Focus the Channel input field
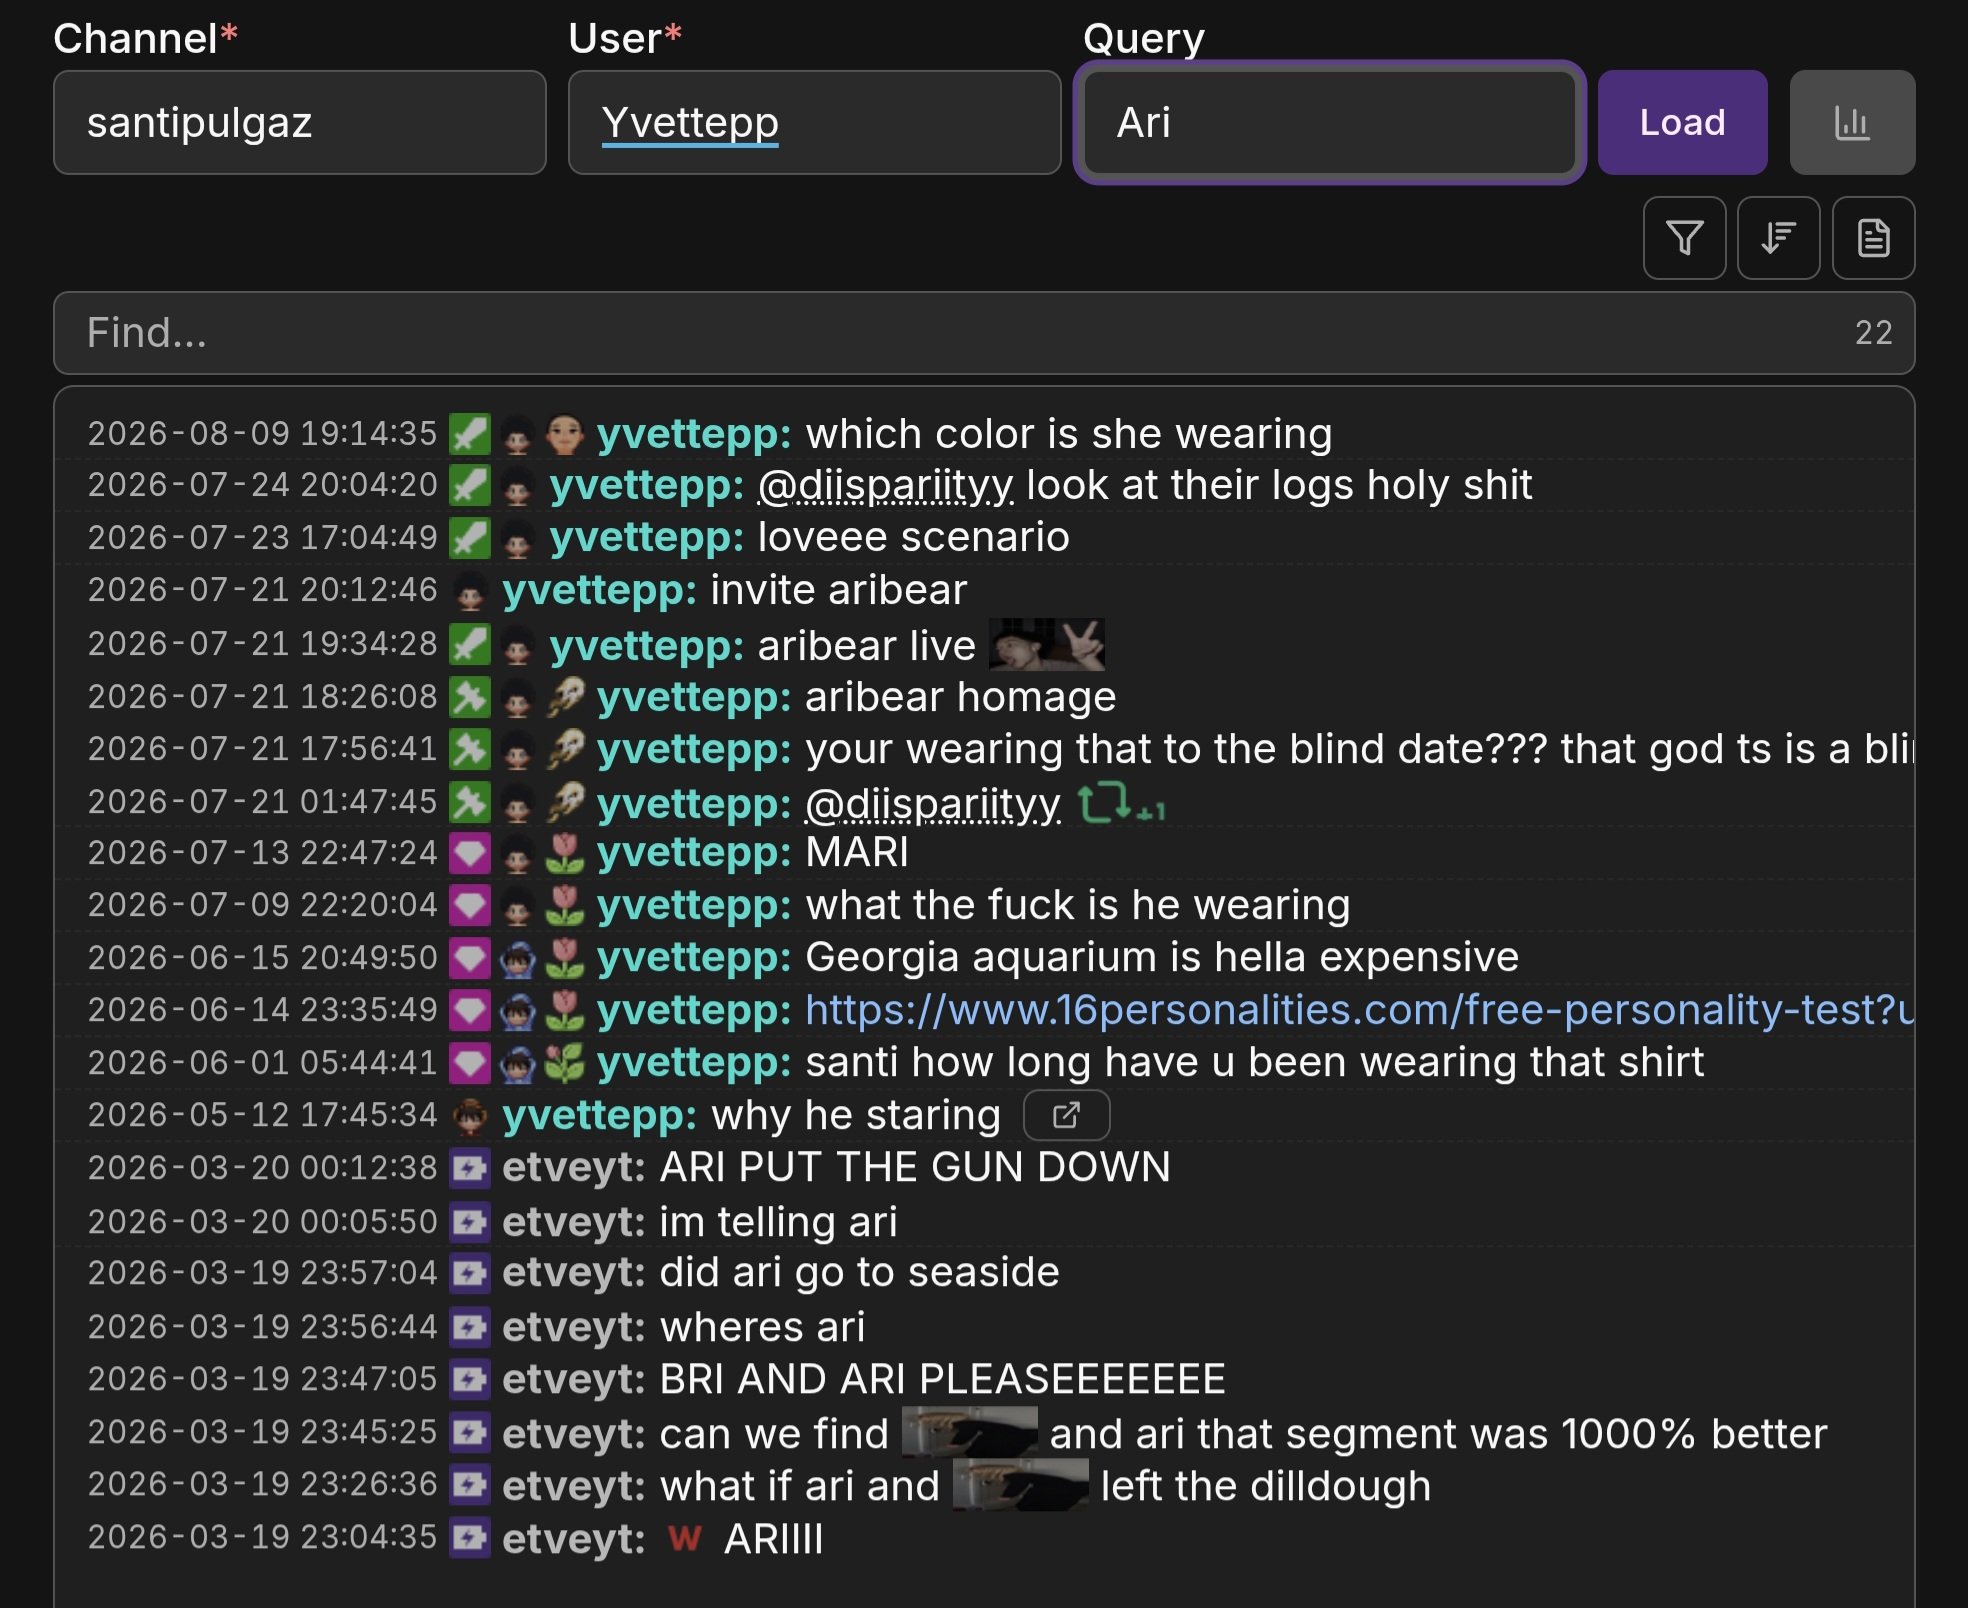The height and width of the screenshot is (1608, 1968). click(x=300, y=122)
